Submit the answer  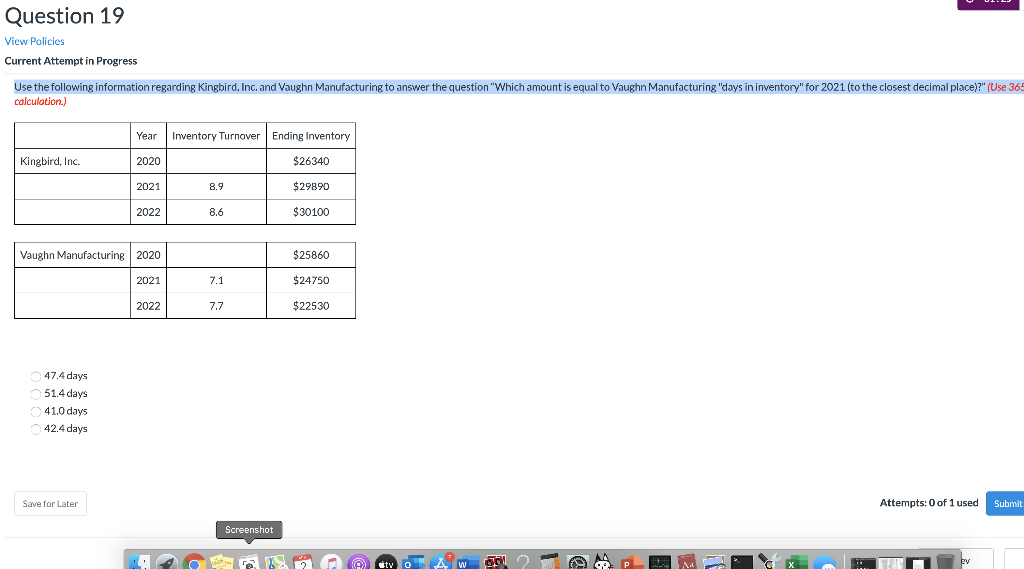[x=1006, y=504]
